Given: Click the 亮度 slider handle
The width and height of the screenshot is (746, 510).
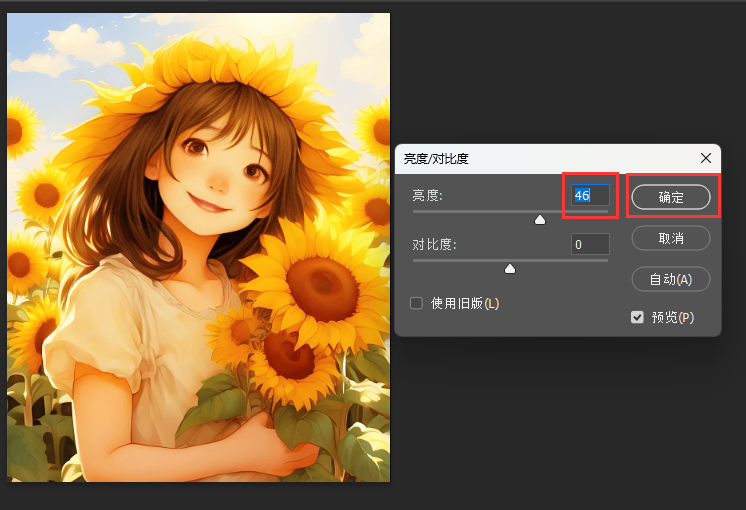Looking at the screenshot, I should (540, 219).
